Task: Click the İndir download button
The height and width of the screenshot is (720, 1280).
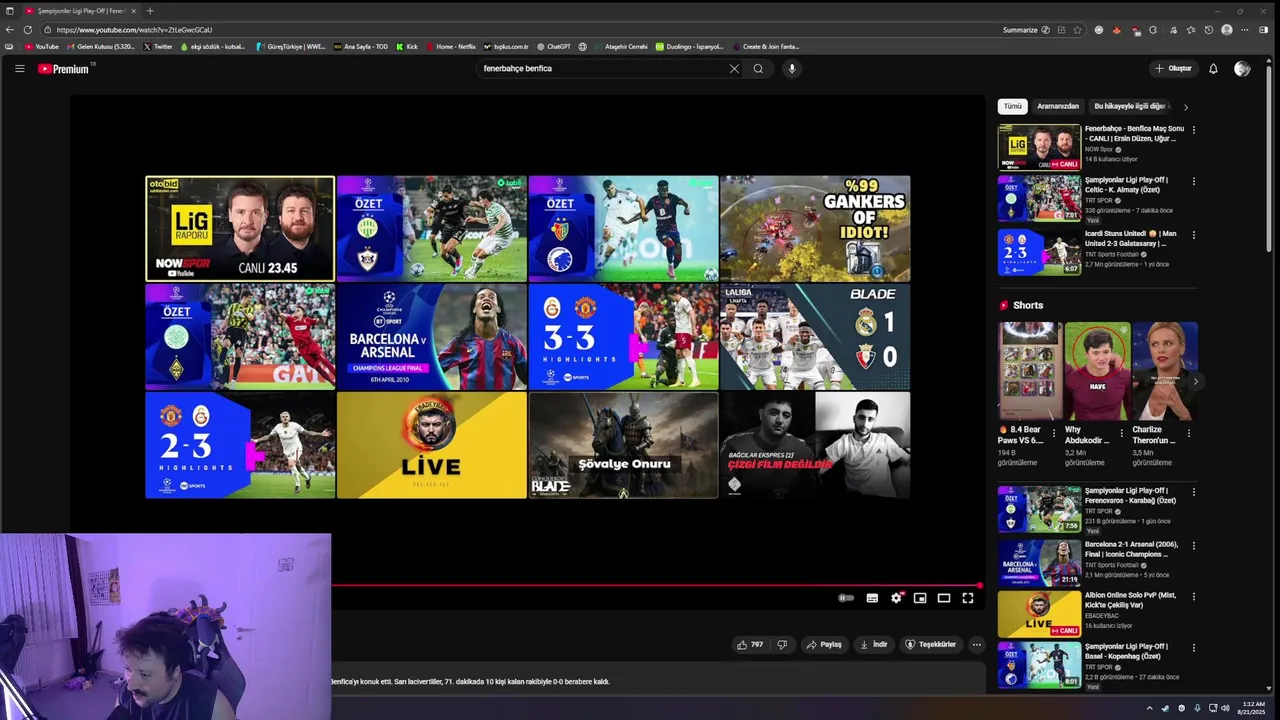Action: (x=874, y=645)
